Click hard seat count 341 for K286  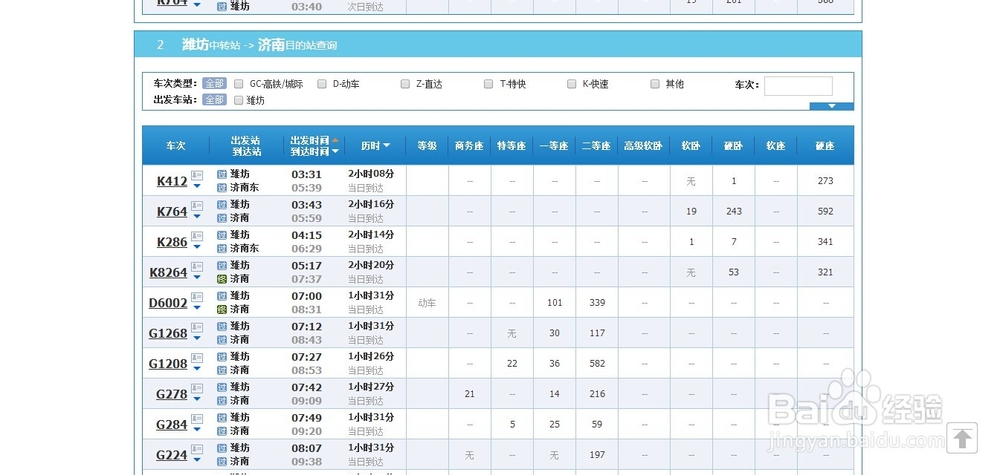tap(825, 242)
